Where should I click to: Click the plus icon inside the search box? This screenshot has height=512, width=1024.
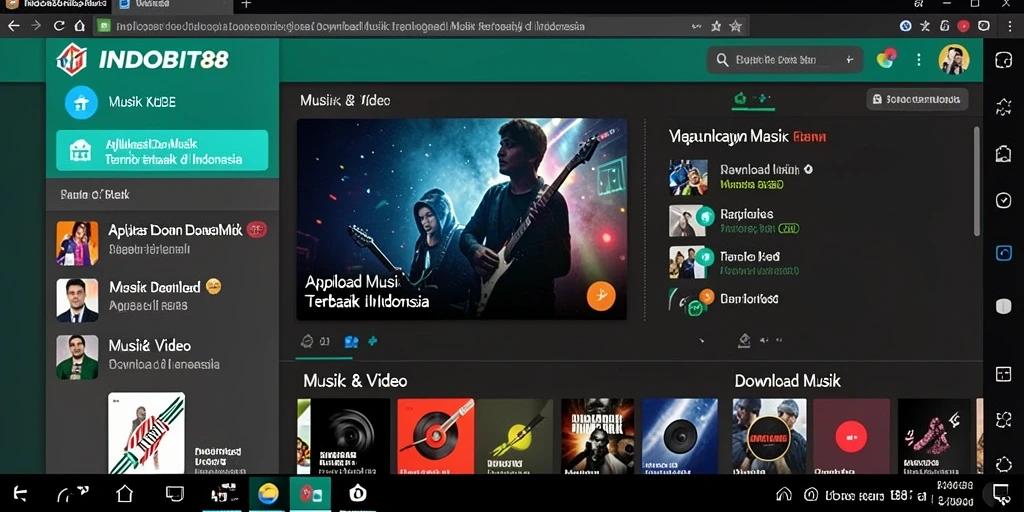[x=849, y=59]
